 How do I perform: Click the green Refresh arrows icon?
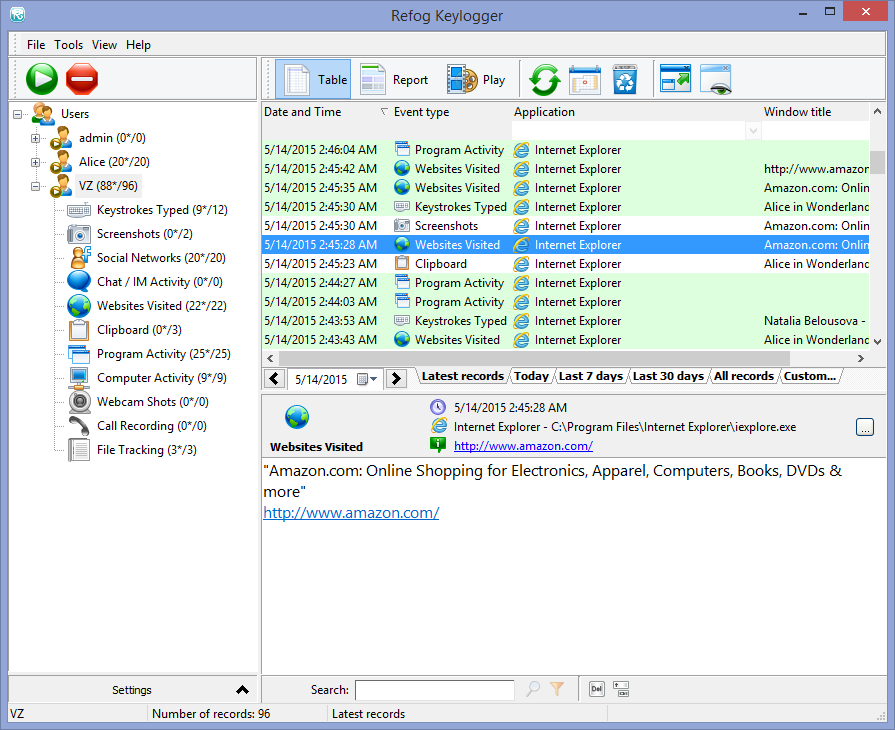tap(545, 79)
